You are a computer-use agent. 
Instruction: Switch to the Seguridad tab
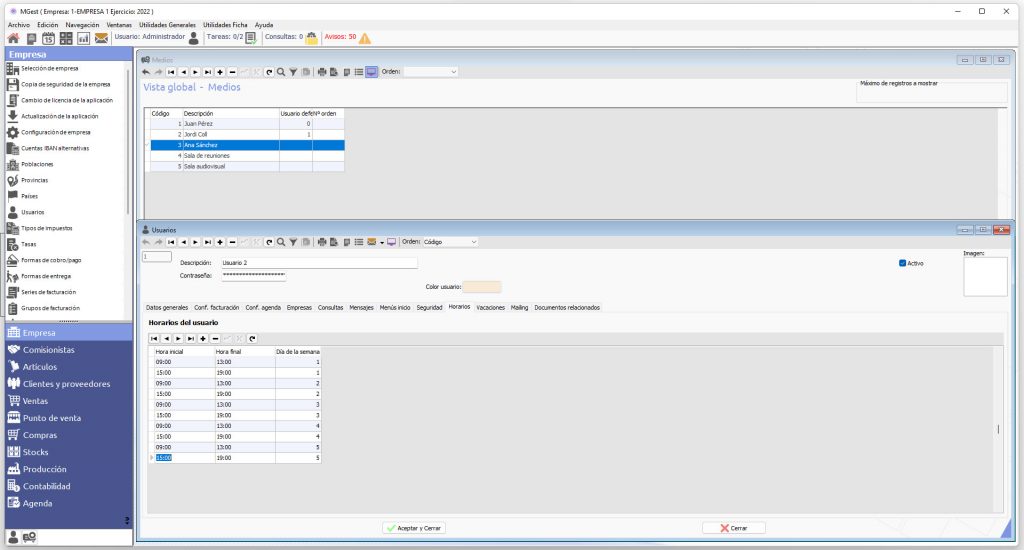point(429,308)
